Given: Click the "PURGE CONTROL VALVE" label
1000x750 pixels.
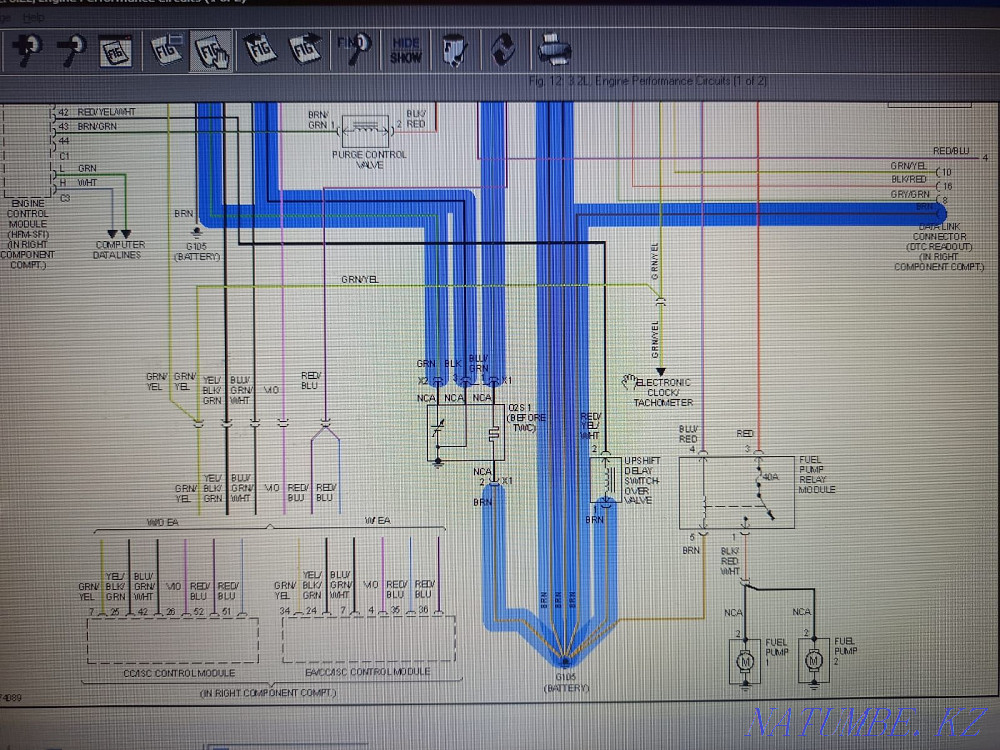Looking at the screenshot, I should [369, 159].
